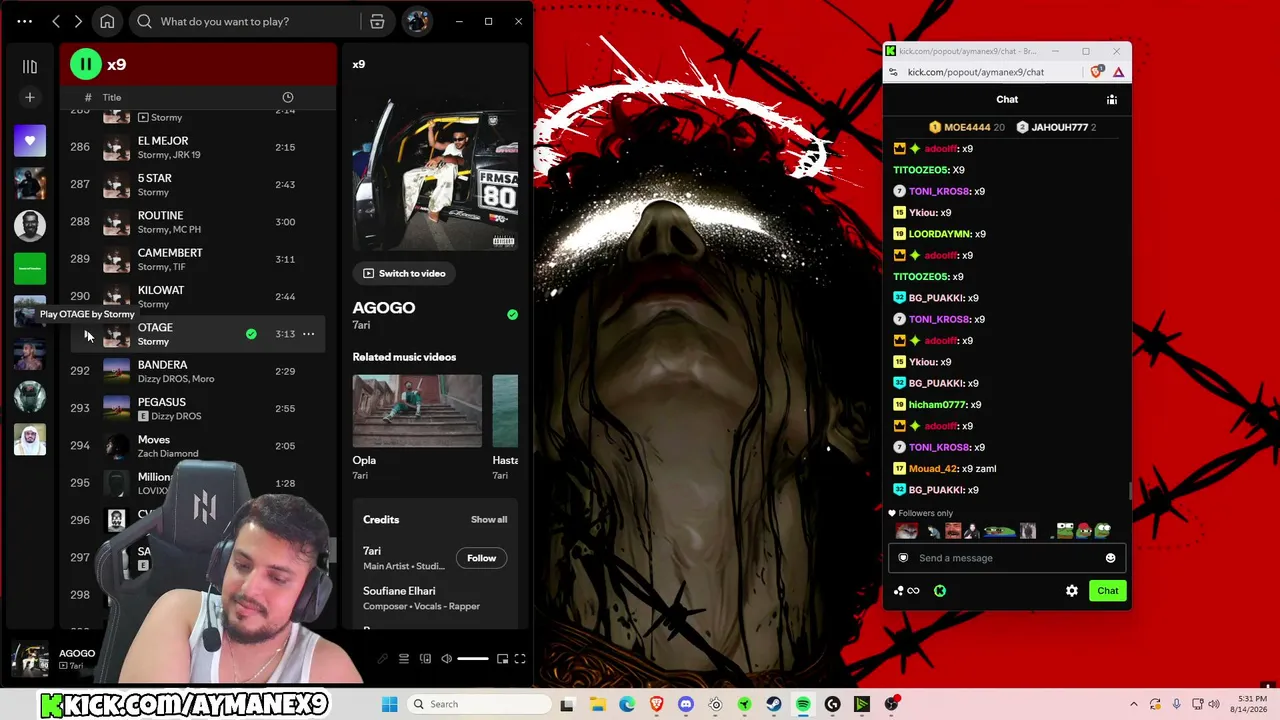Click the Spotify search field
Screen dimensions: 1280x720
click(x=245, y=21)
